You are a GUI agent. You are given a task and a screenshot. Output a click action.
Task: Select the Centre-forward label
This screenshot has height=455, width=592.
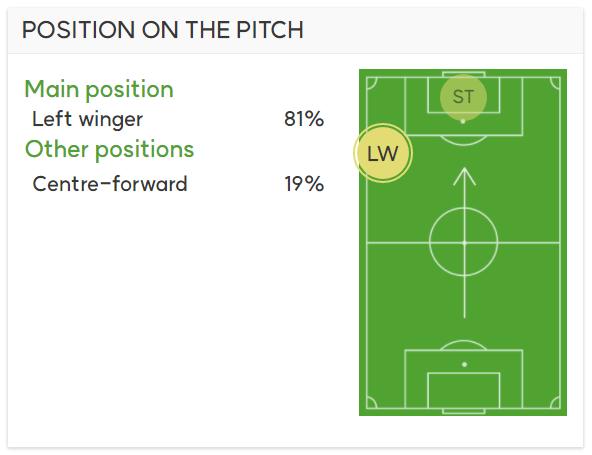pos(110,184)
